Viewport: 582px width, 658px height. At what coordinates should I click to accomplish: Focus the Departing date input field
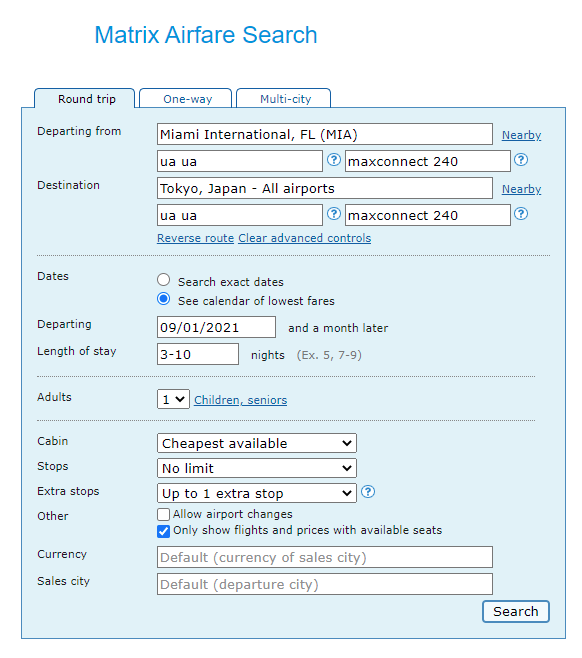point(217,327)
